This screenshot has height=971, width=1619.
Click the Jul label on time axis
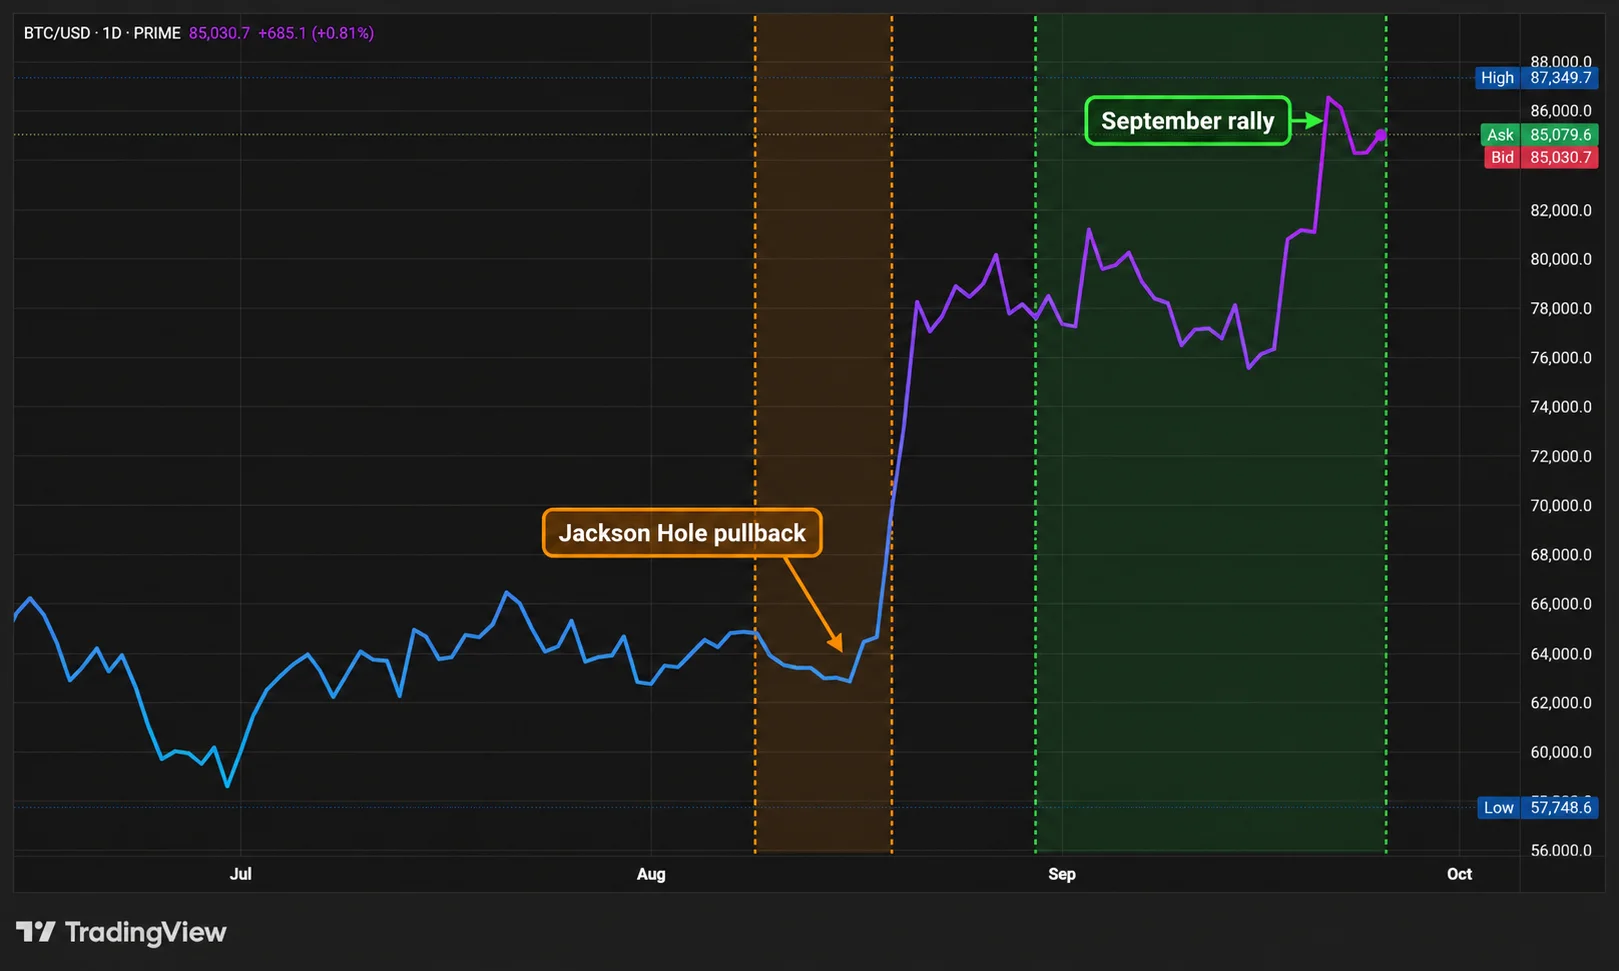[x=241, y=874]
